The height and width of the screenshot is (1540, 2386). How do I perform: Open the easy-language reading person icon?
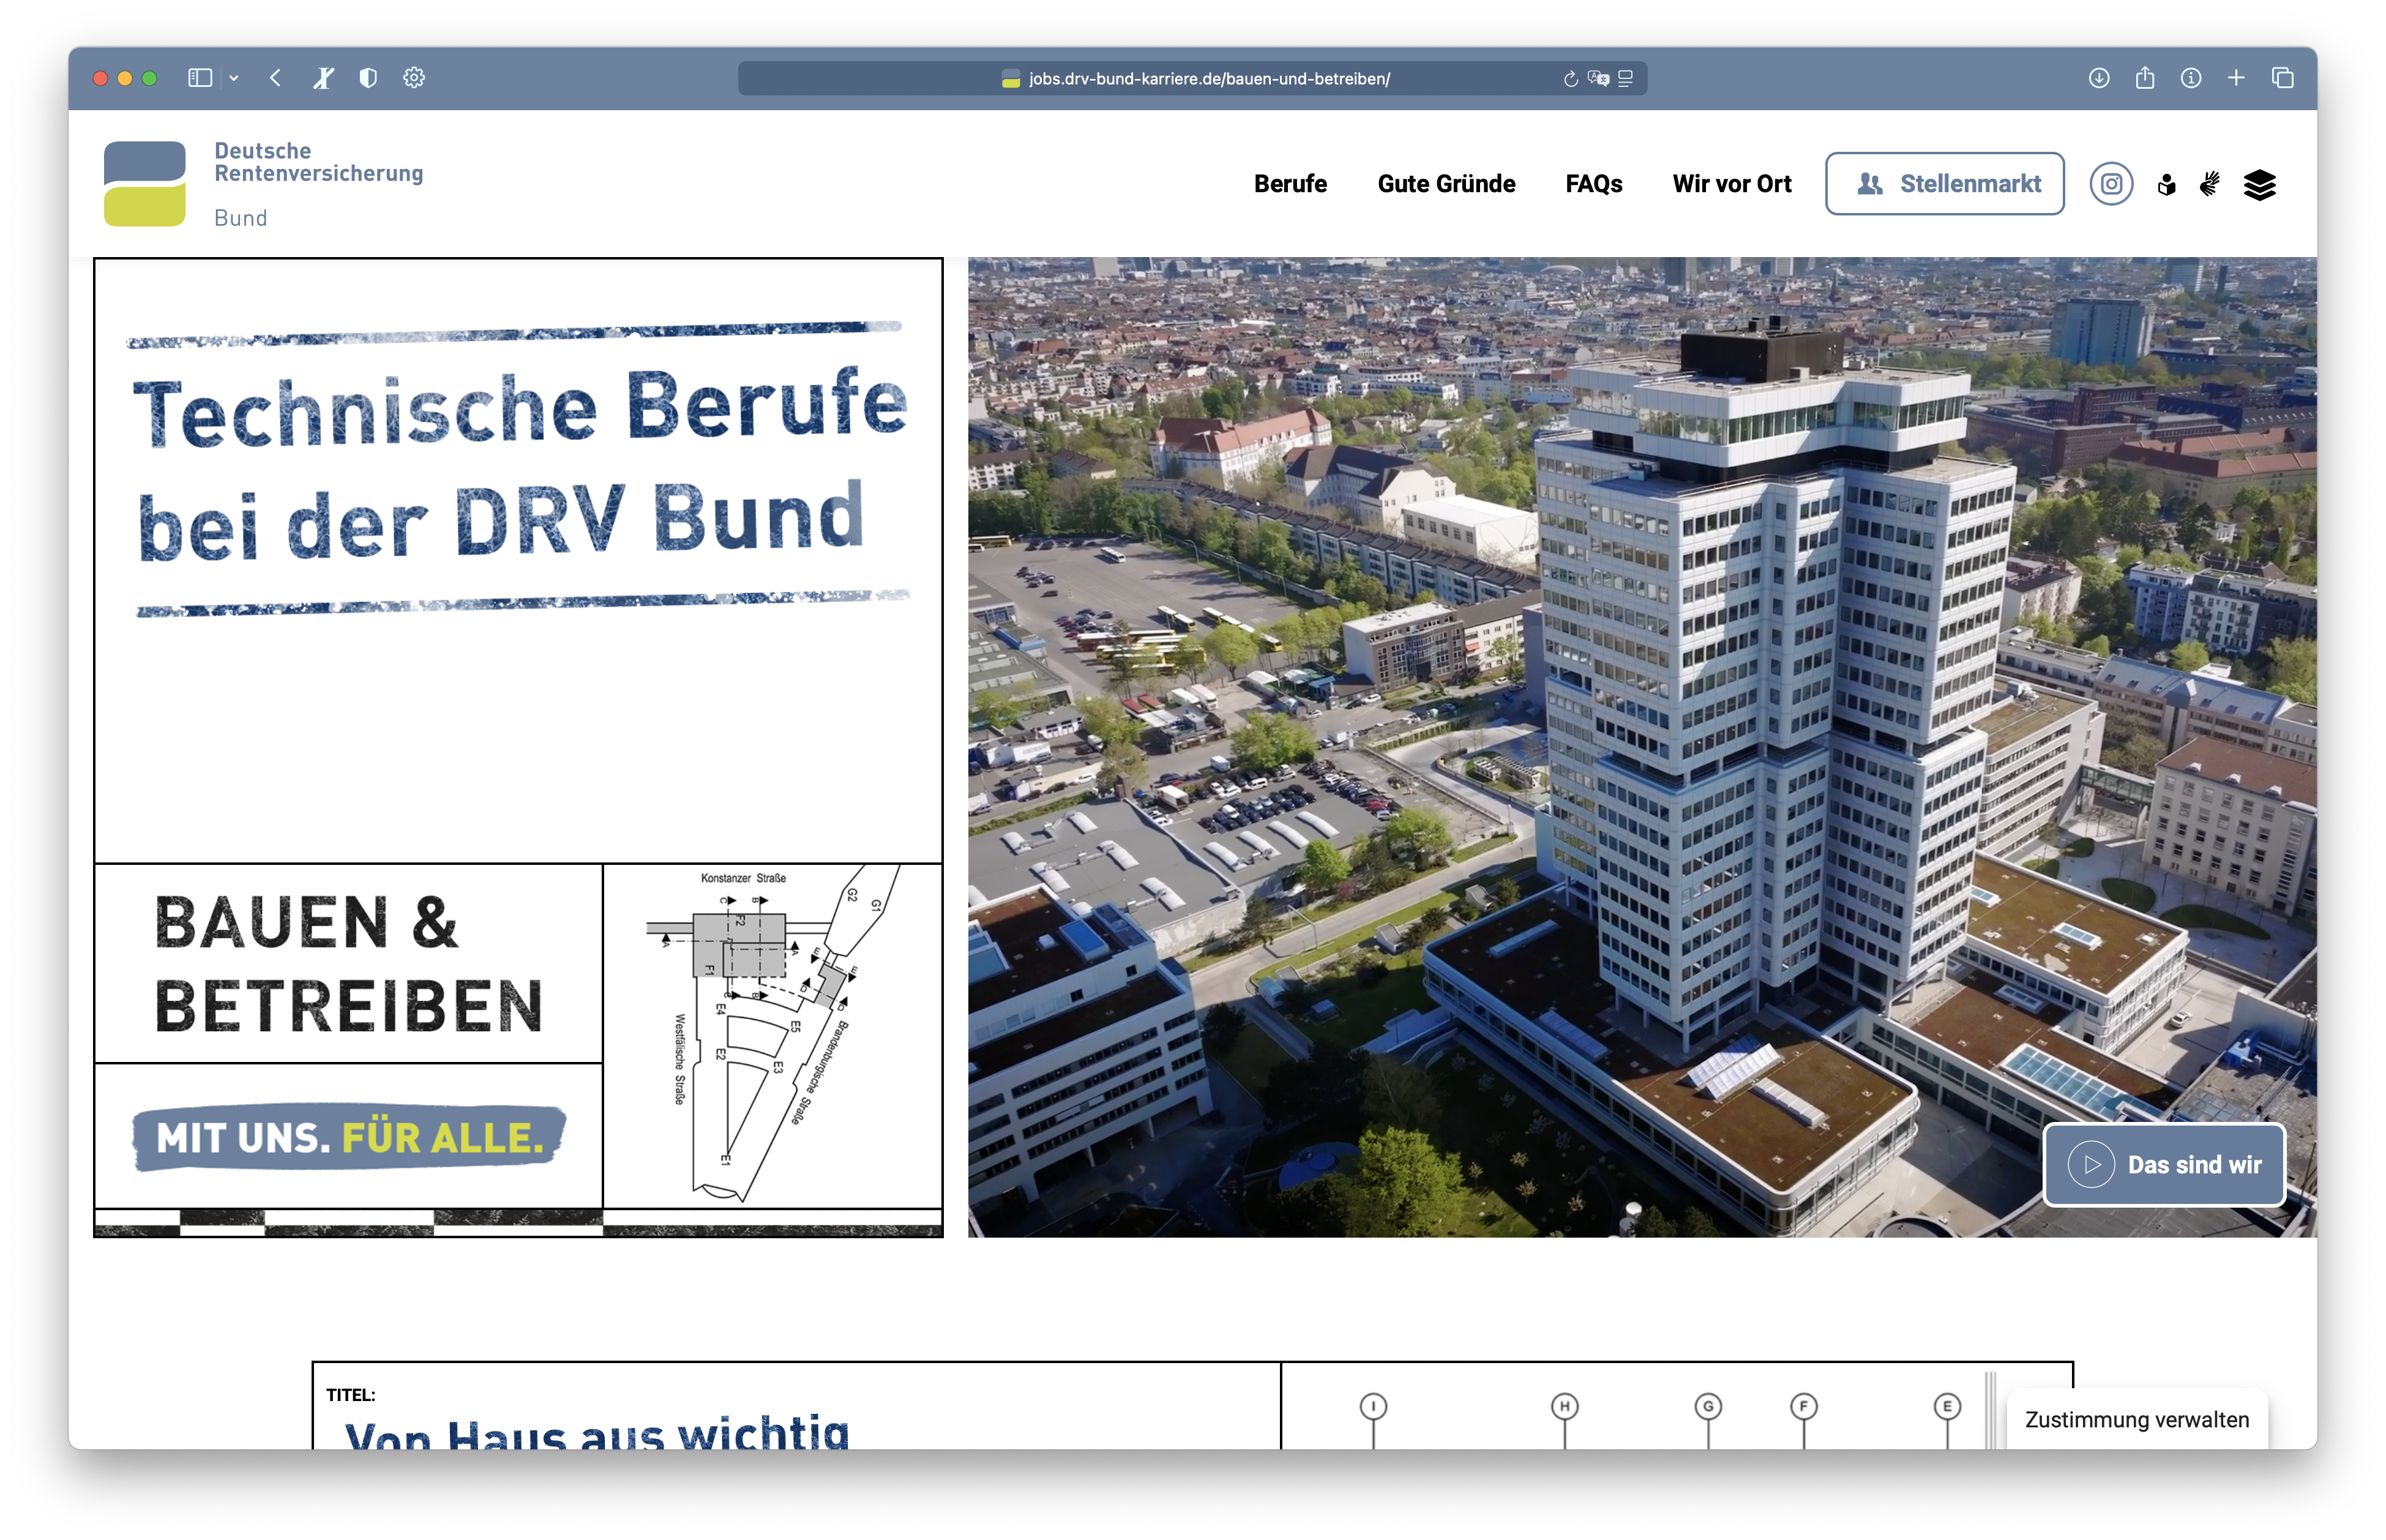pos(2166,185)
